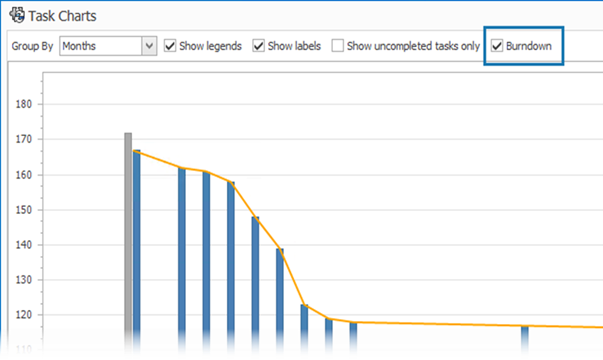Screen dimensions: 603x360
Task: Click the Group By label
Action: [x=32, y=46]
